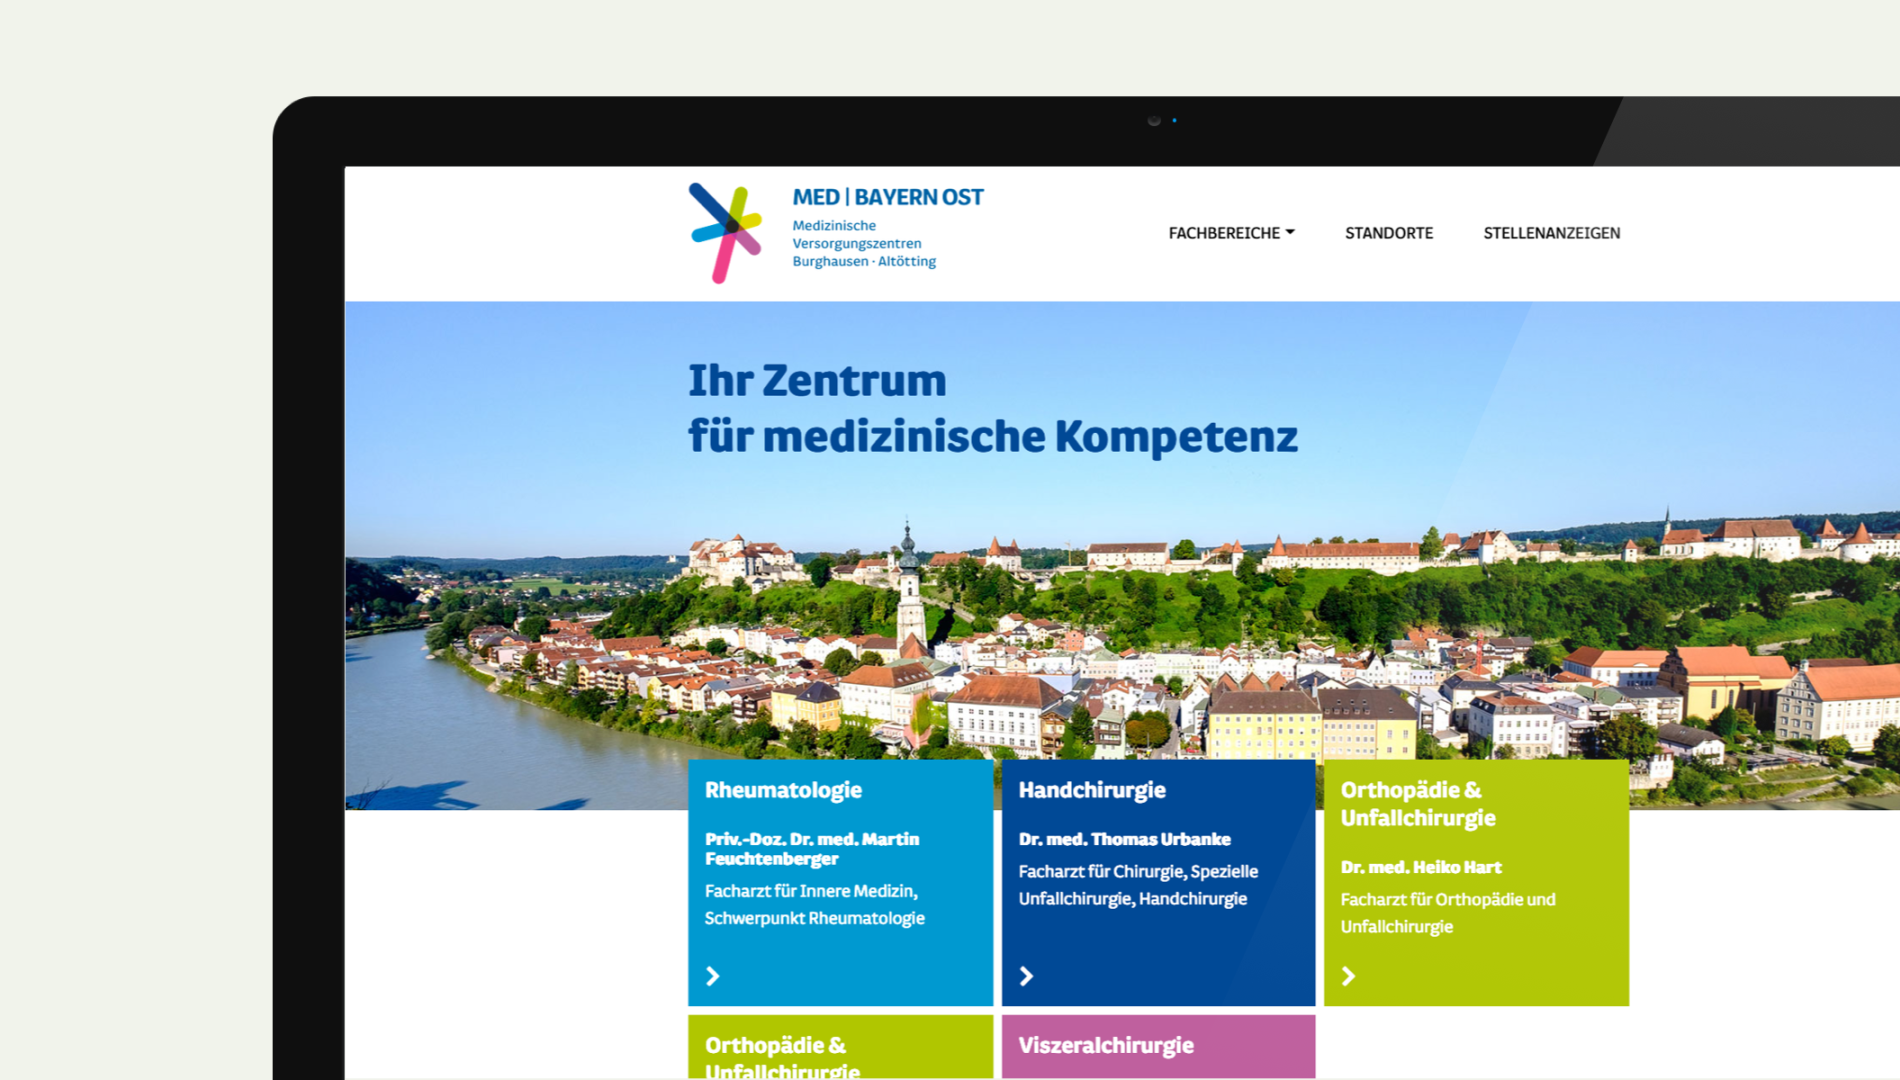Image resolution: width=1900 pixels, height=1080 pixels.
Task: Select Orthopädie & Unfallchirurgie heading in right card
Action: pos(1417,804)
